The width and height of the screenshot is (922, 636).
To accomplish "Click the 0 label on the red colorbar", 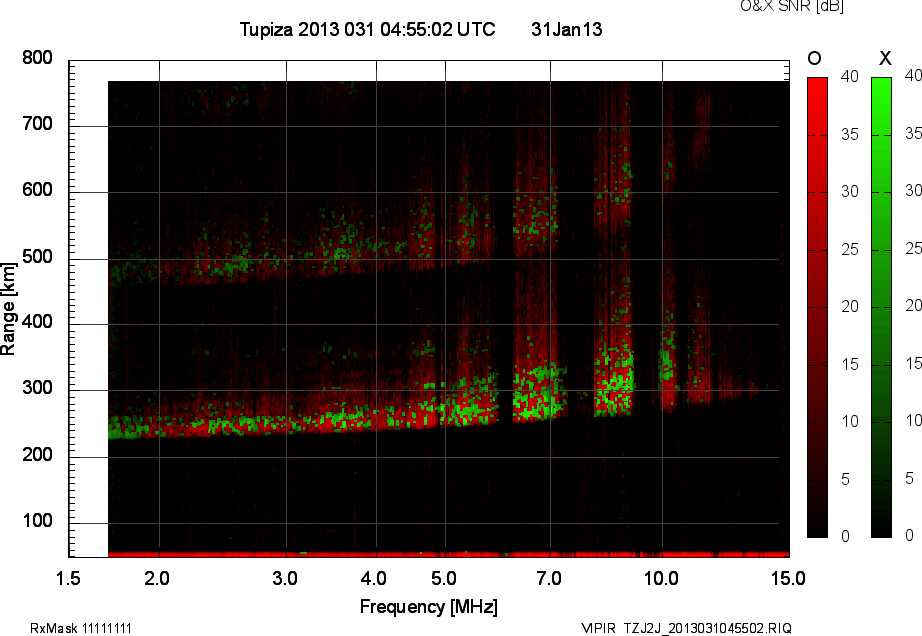I will [x=846, y=536].
